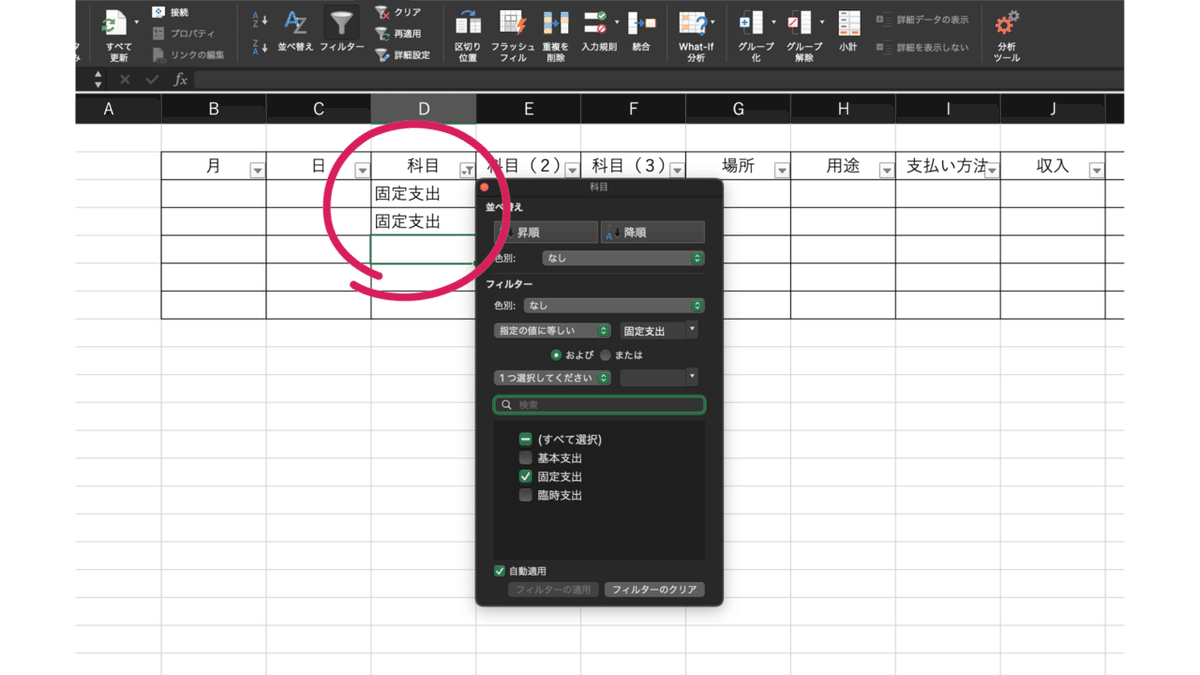Click the フィルターの適用 button

click(x=554, y=590)
